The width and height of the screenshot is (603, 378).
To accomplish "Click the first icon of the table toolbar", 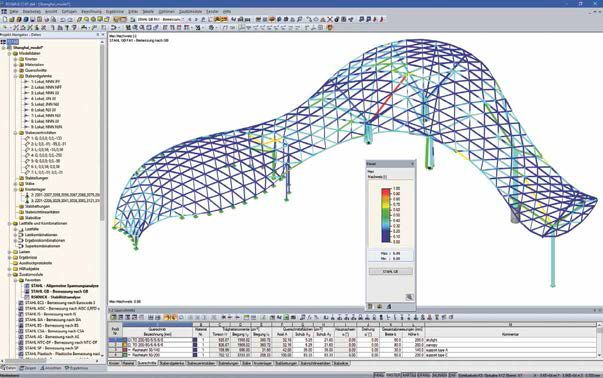I will [113, 318].
